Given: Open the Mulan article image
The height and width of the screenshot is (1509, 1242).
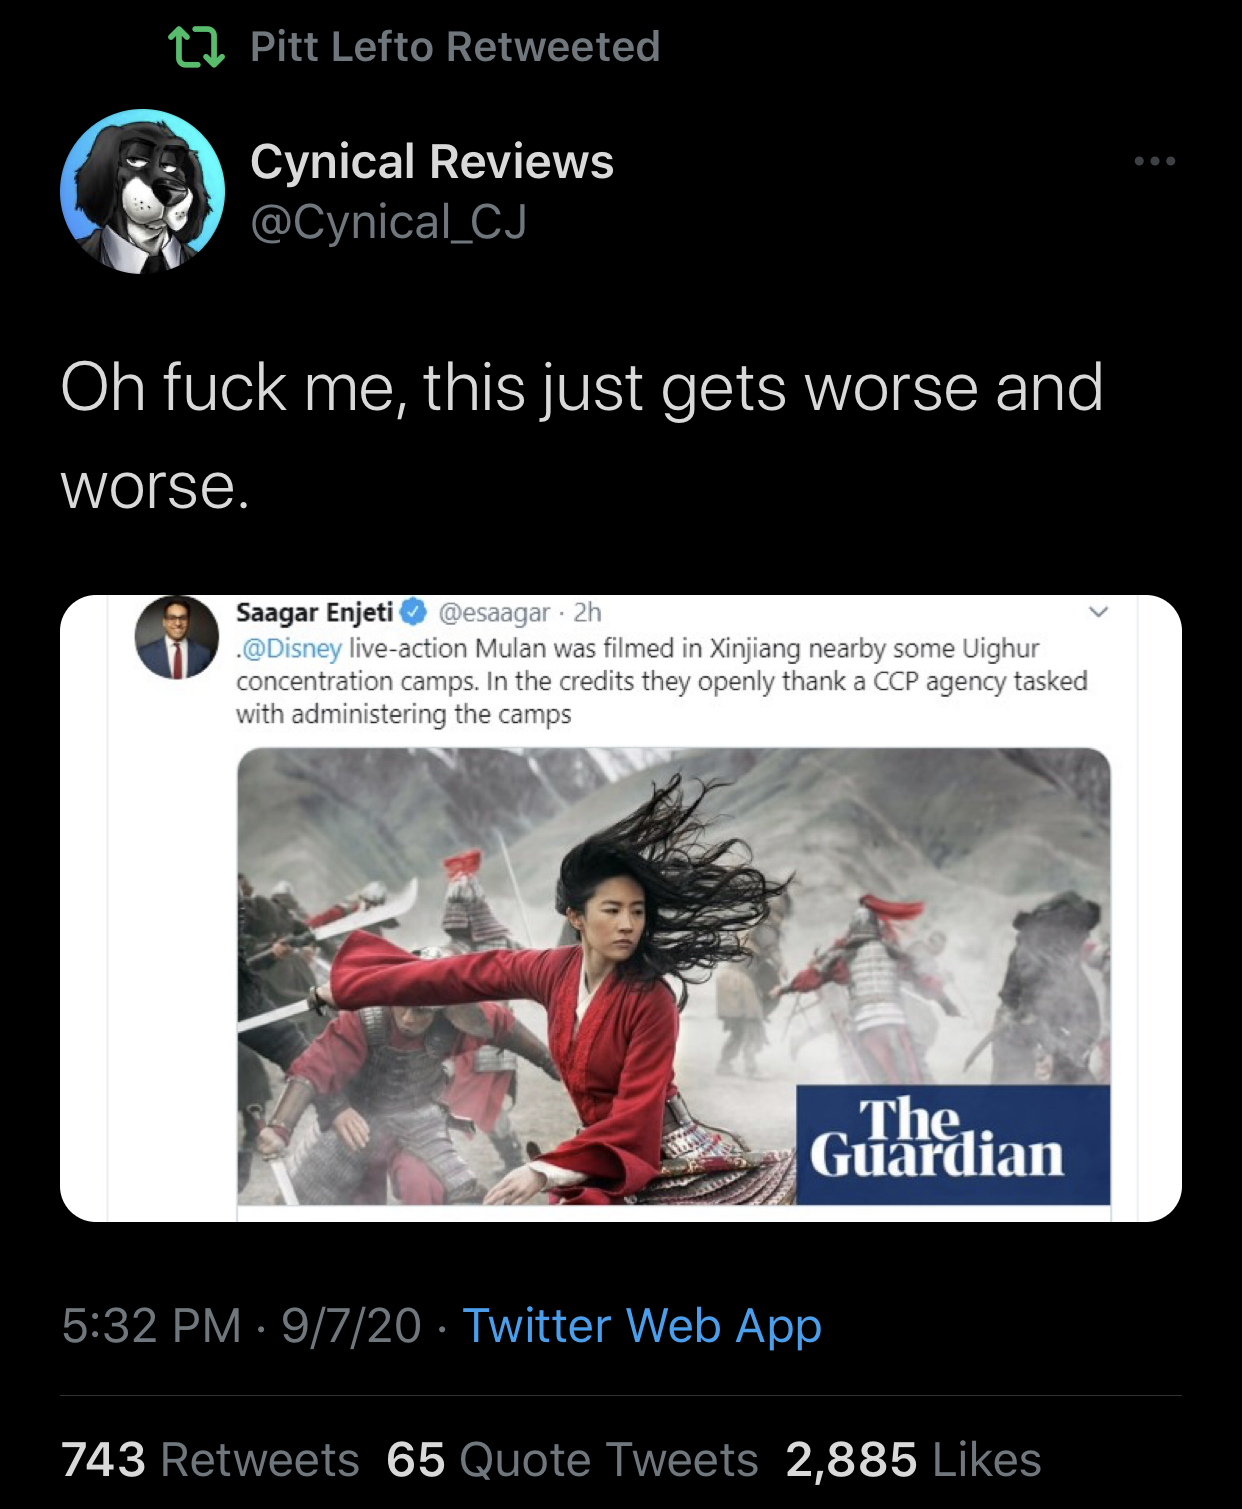Looking at the screenshot, I should [673, 976].
